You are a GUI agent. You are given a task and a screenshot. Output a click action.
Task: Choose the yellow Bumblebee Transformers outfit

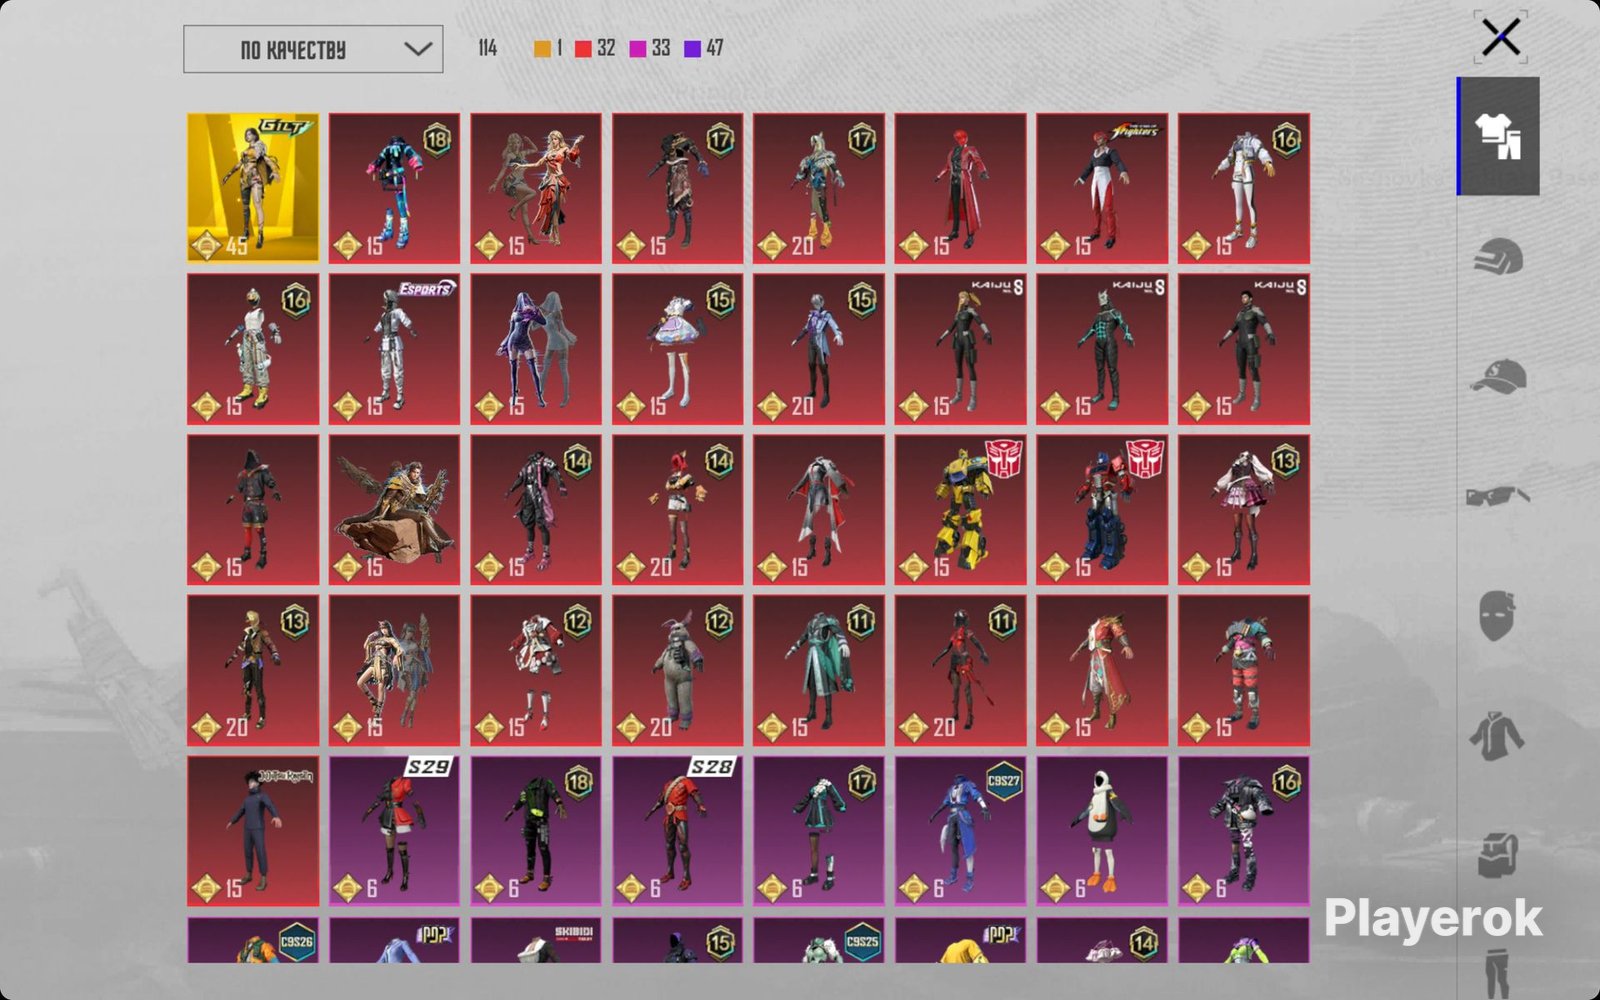pyautogui.click(x=960, y=510)
